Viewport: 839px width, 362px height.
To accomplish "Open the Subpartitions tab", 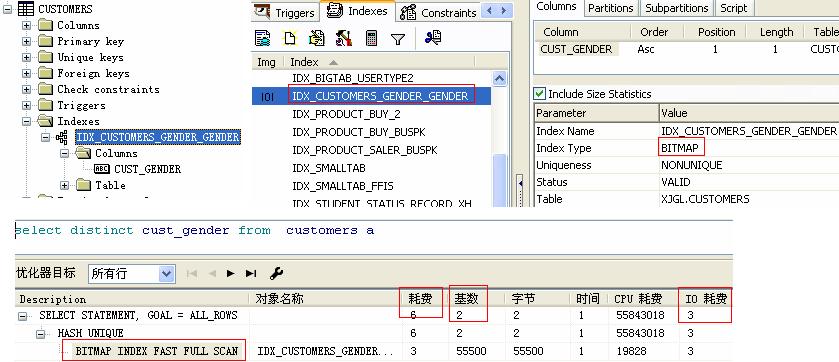I will [676, 8].
